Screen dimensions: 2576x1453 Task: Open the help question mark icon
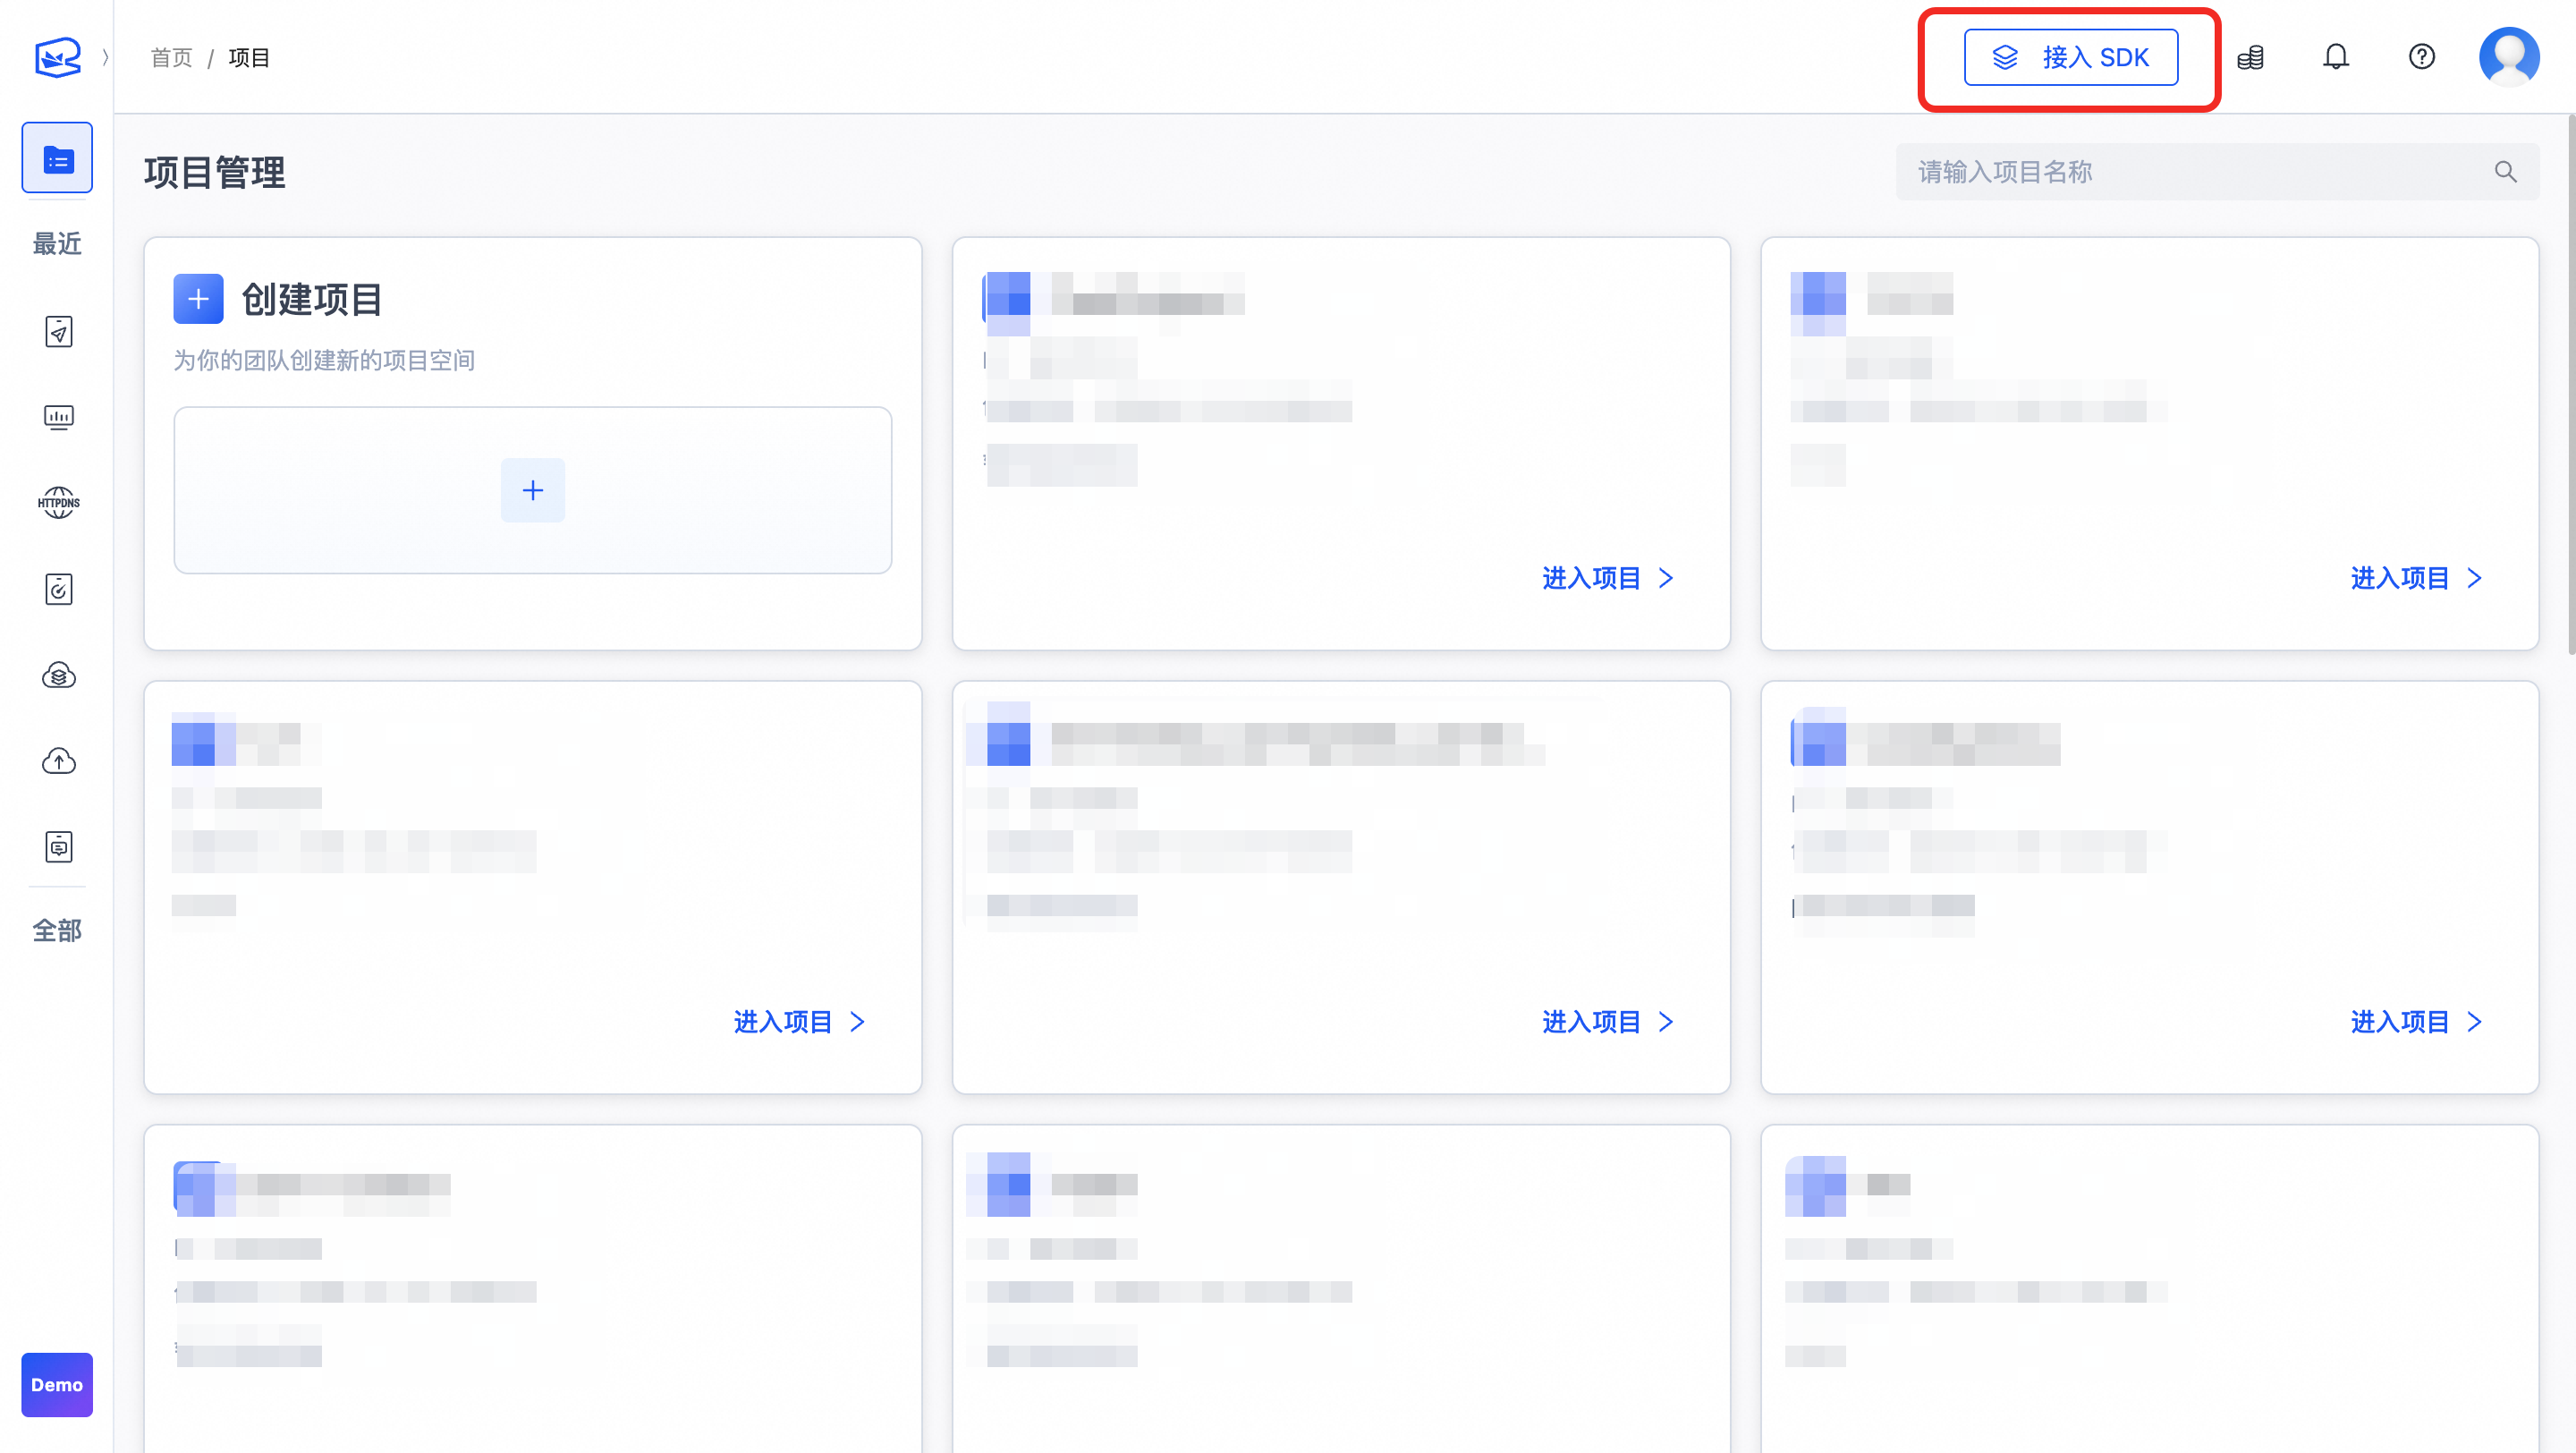tap(2421, 57)
